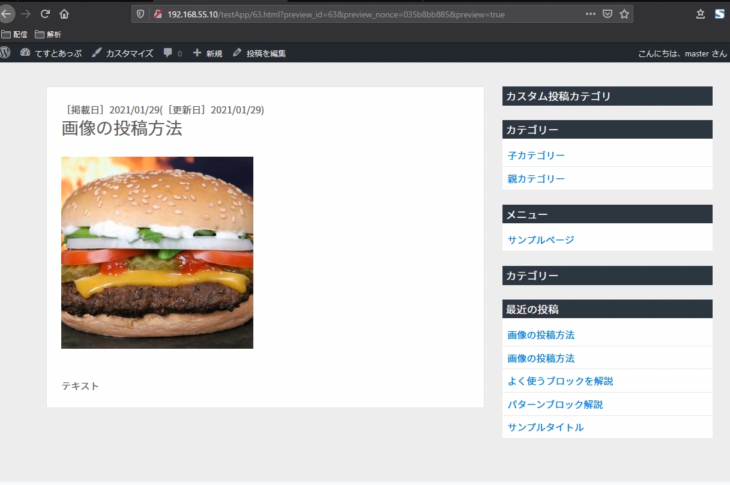Open second 画像の投稿方法 link in 最近の投稿
This screenshot has width=730, height=485.
point(541,358)
